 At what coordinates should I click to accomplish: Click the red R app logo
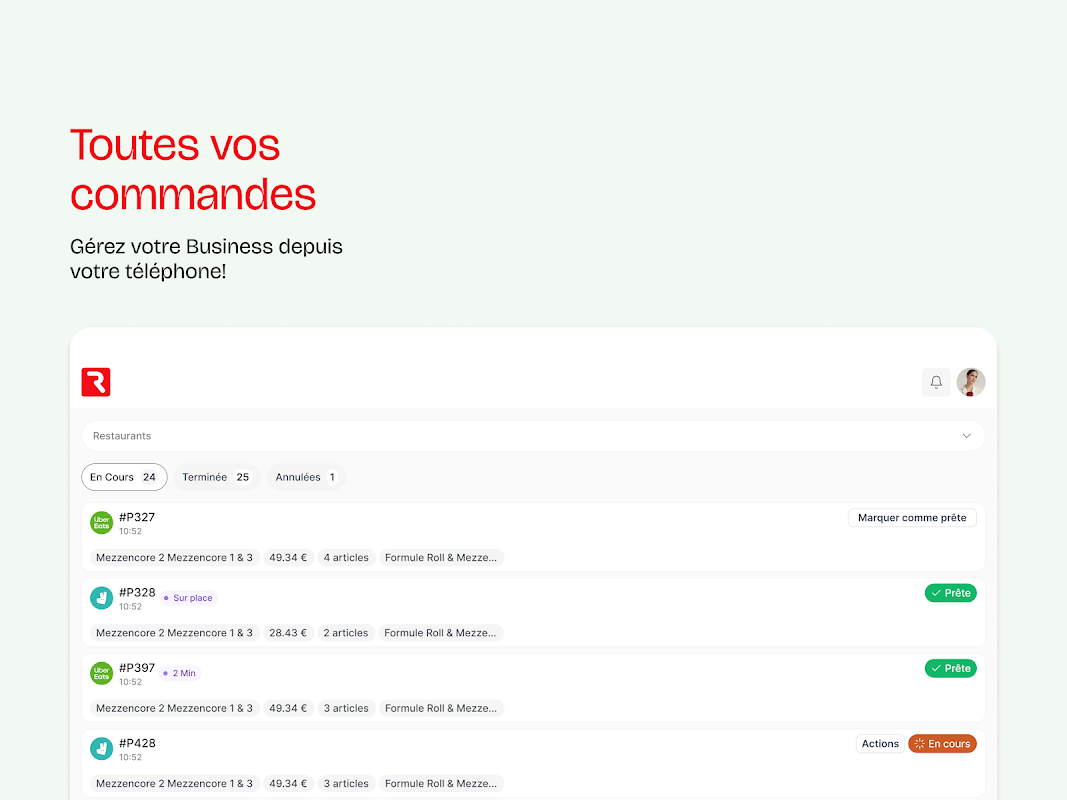coord(96,382)
